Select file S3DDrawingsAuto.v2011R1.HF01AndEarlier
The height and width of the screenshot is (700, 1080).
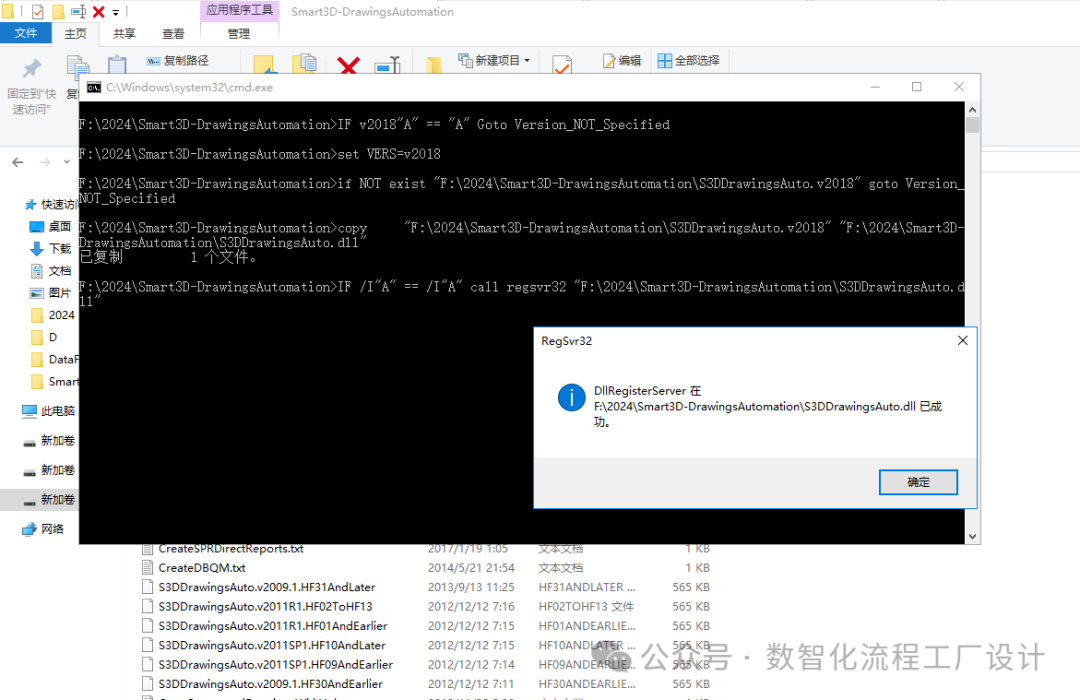[273, 626]
